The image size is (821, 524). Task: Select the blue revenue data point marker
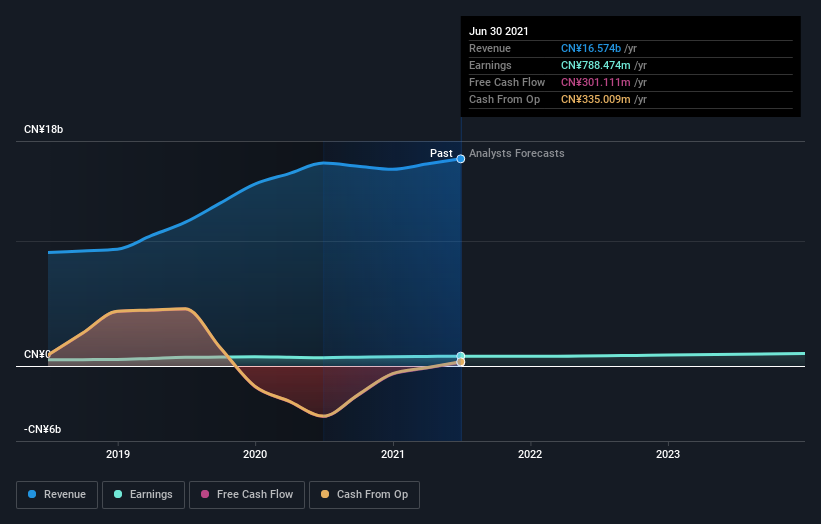click(x=461, y=159)
